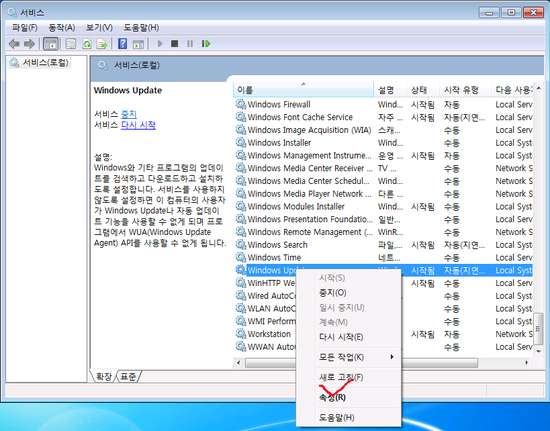Select Windows Modules Installer row

[x=383, y=206]
